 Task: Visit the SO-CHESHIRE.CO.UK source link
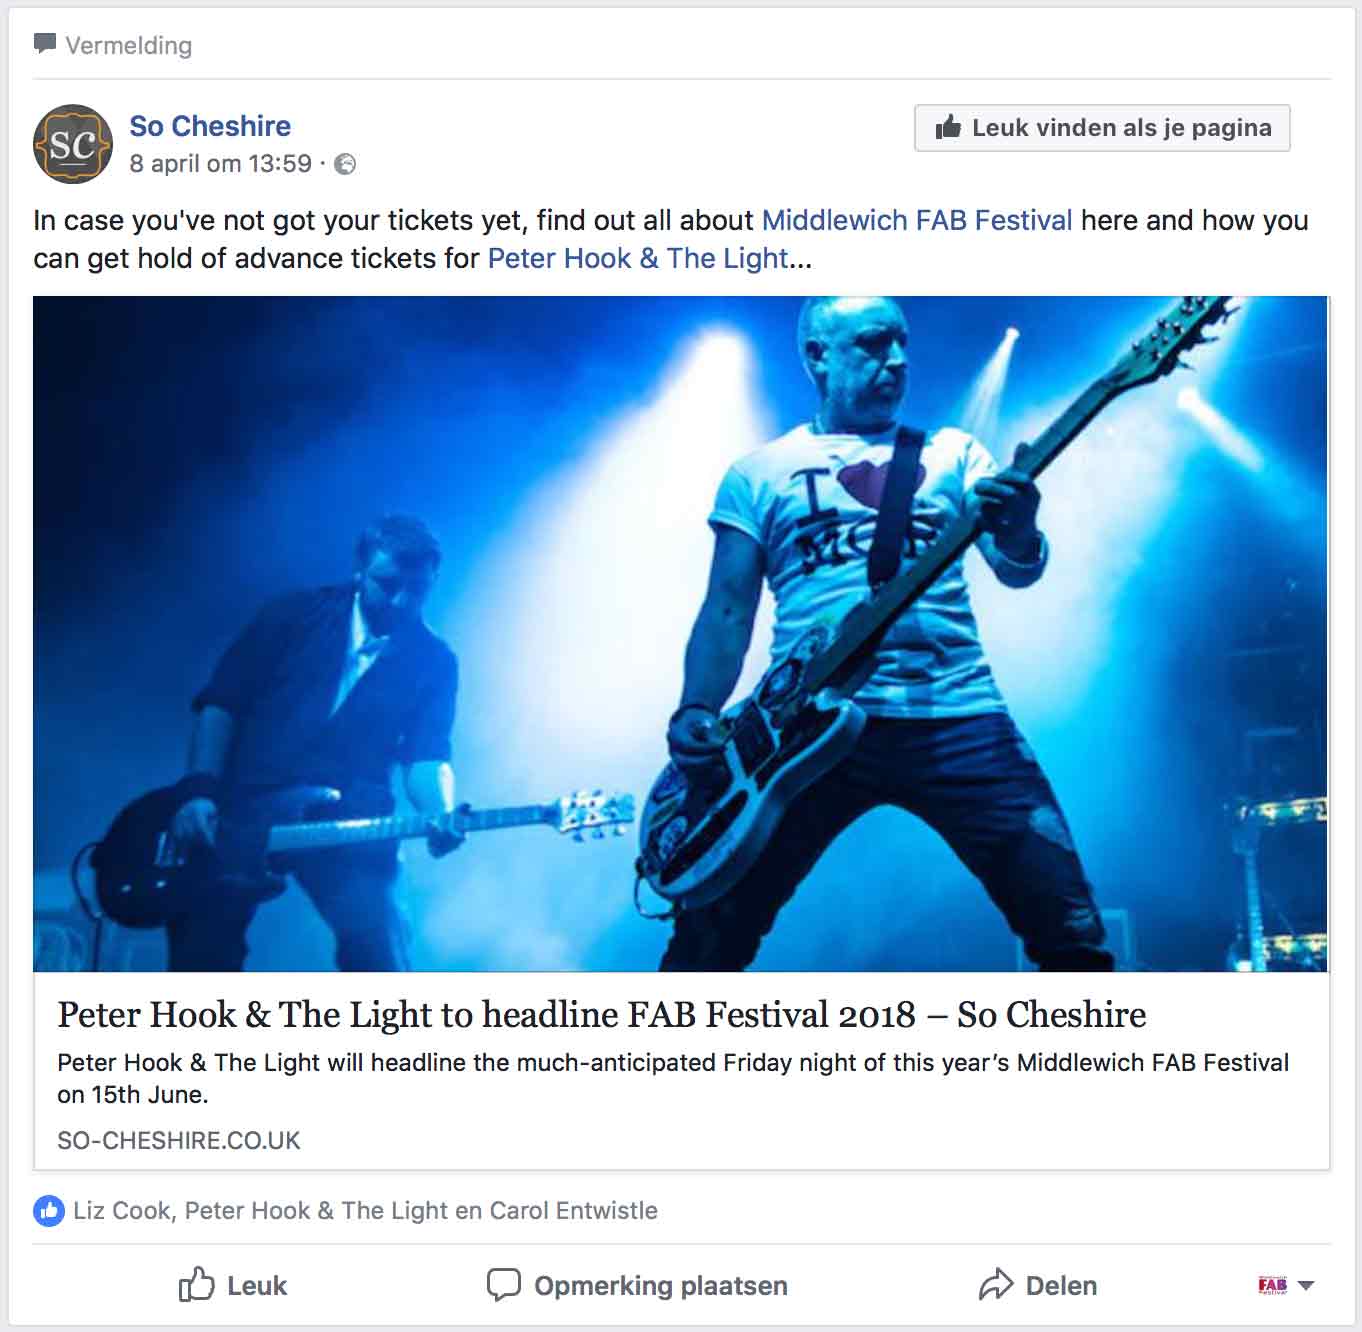point(179,1141)
